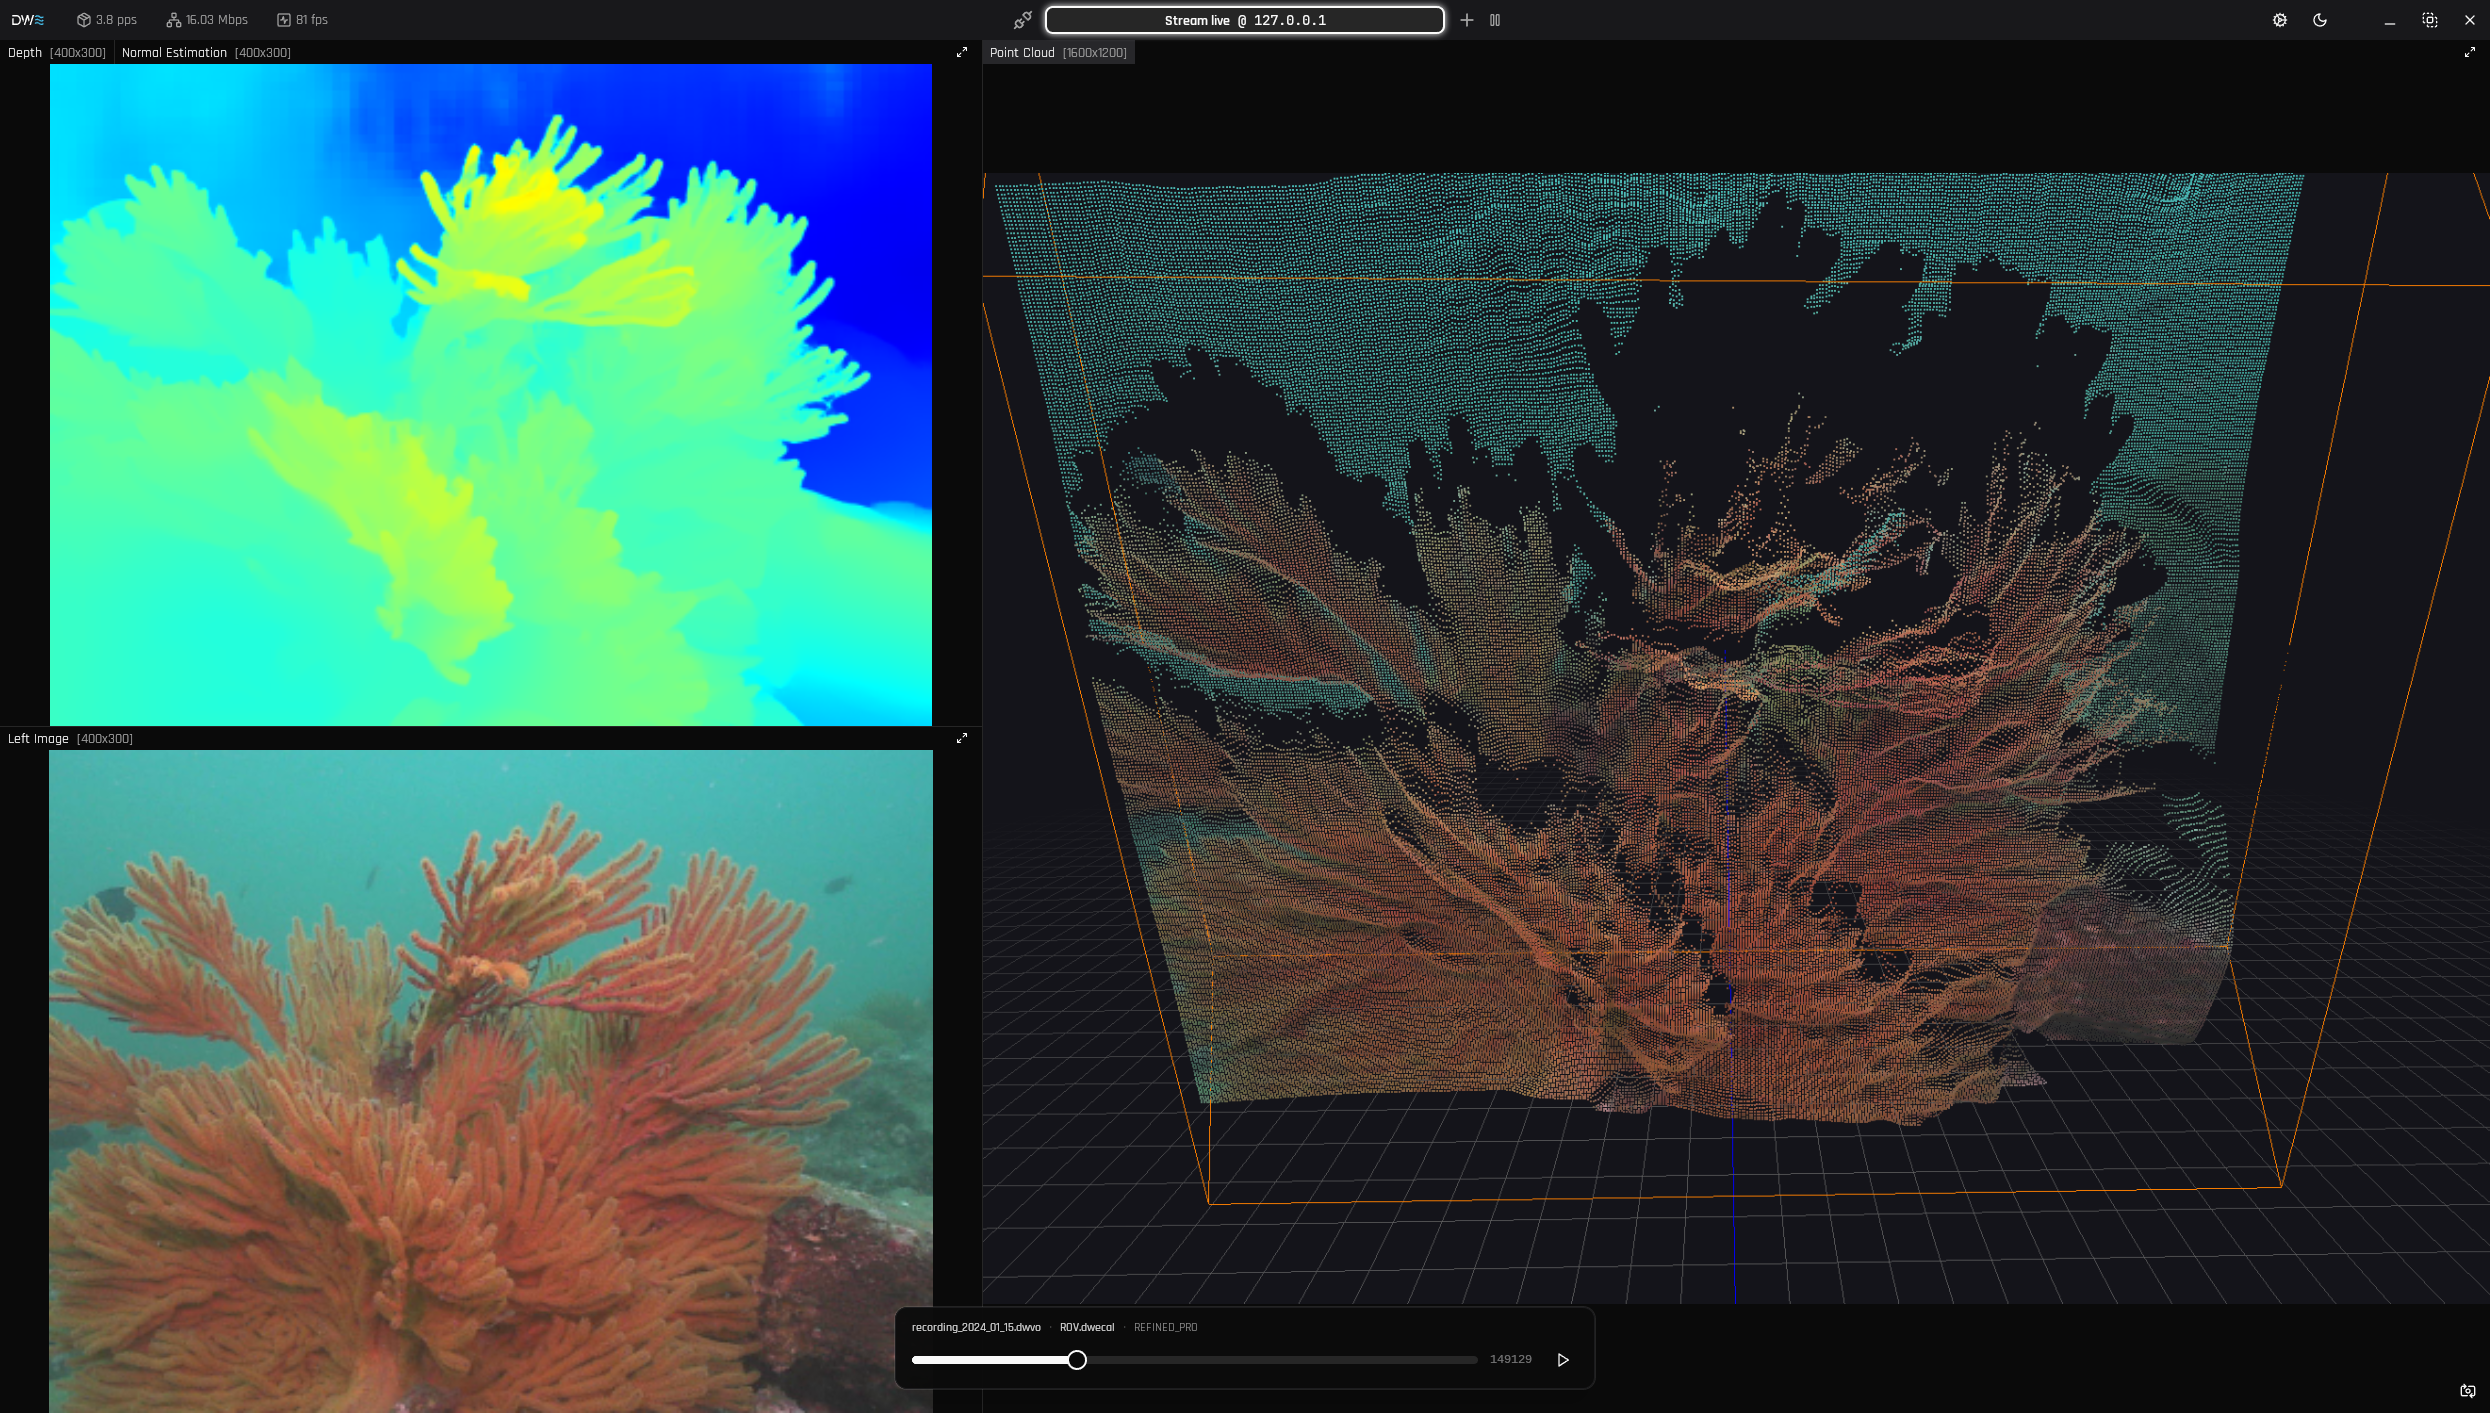Click the REFINED_PRO mode label

(x=1165, y=1328)
